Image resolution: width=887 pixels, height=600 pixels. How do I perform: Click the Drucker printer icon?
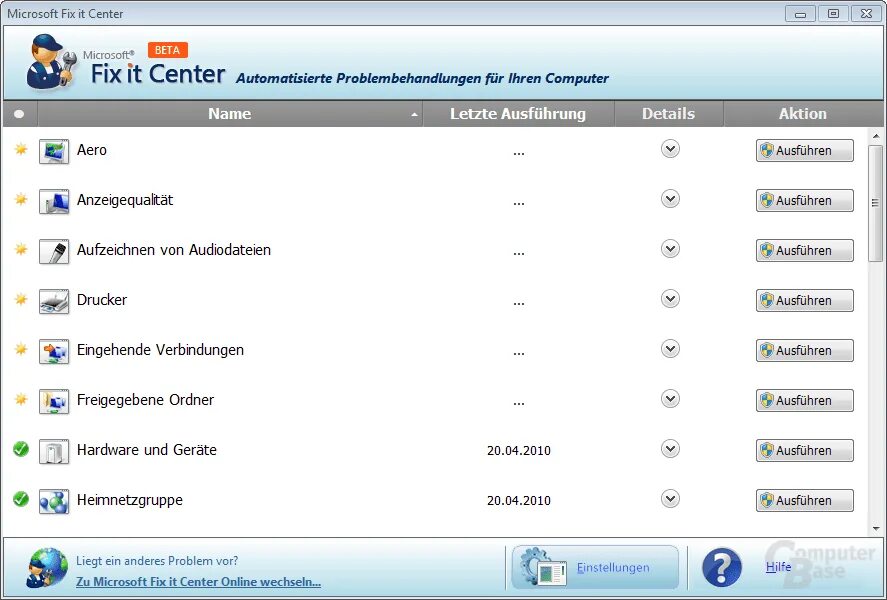coord(54,301)
